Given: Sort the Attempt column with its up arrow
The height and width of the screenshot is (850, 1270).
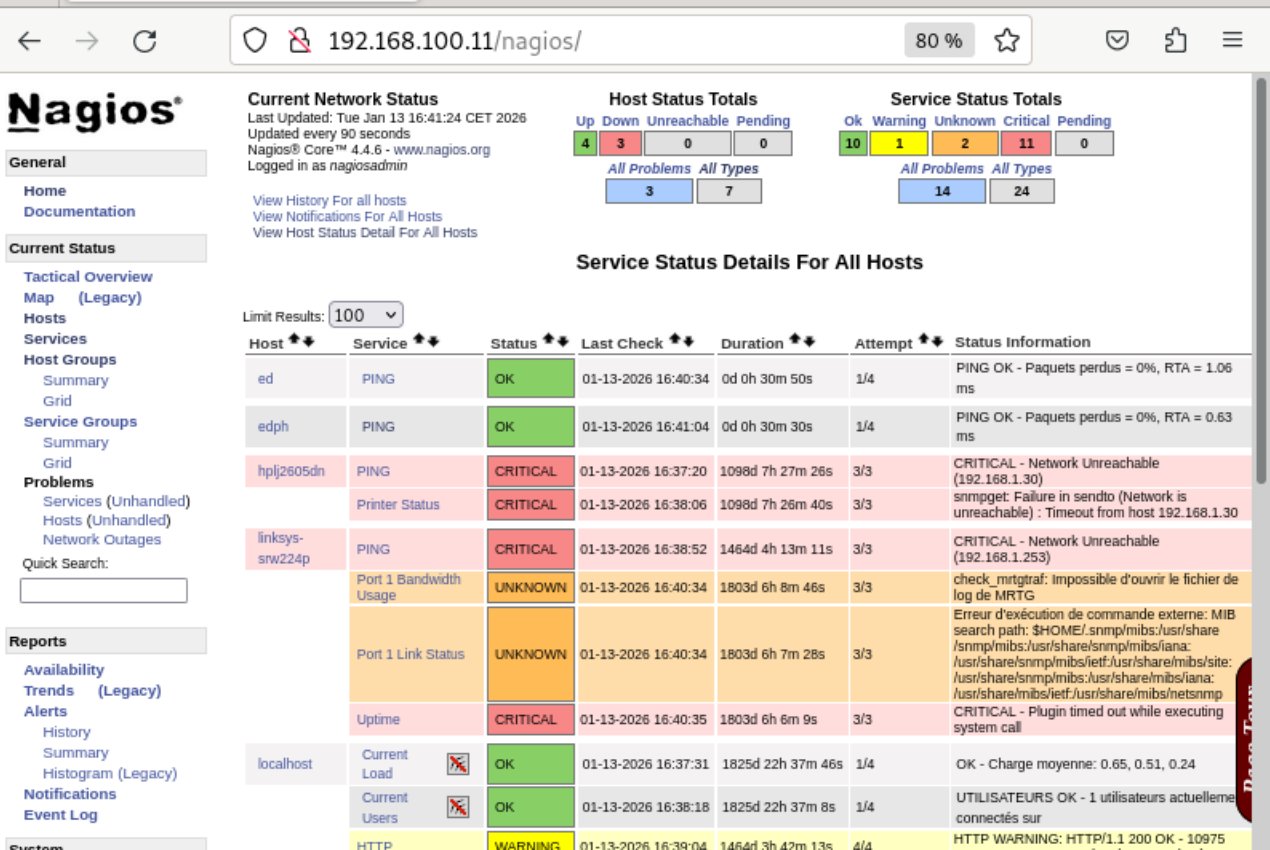Looking at the screenshot, I should coord(923,339).
